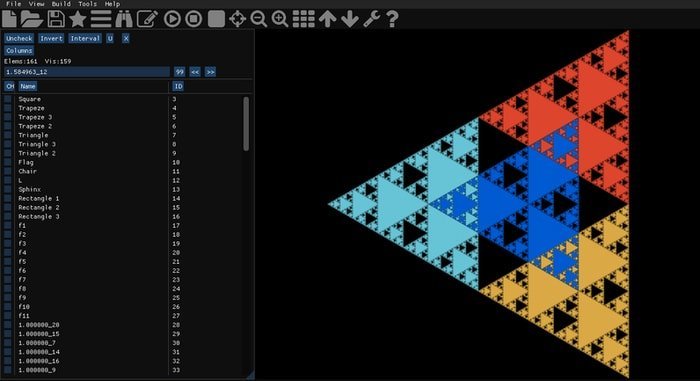
Task: Click the grid layout icon
Action: click(304, 19)
